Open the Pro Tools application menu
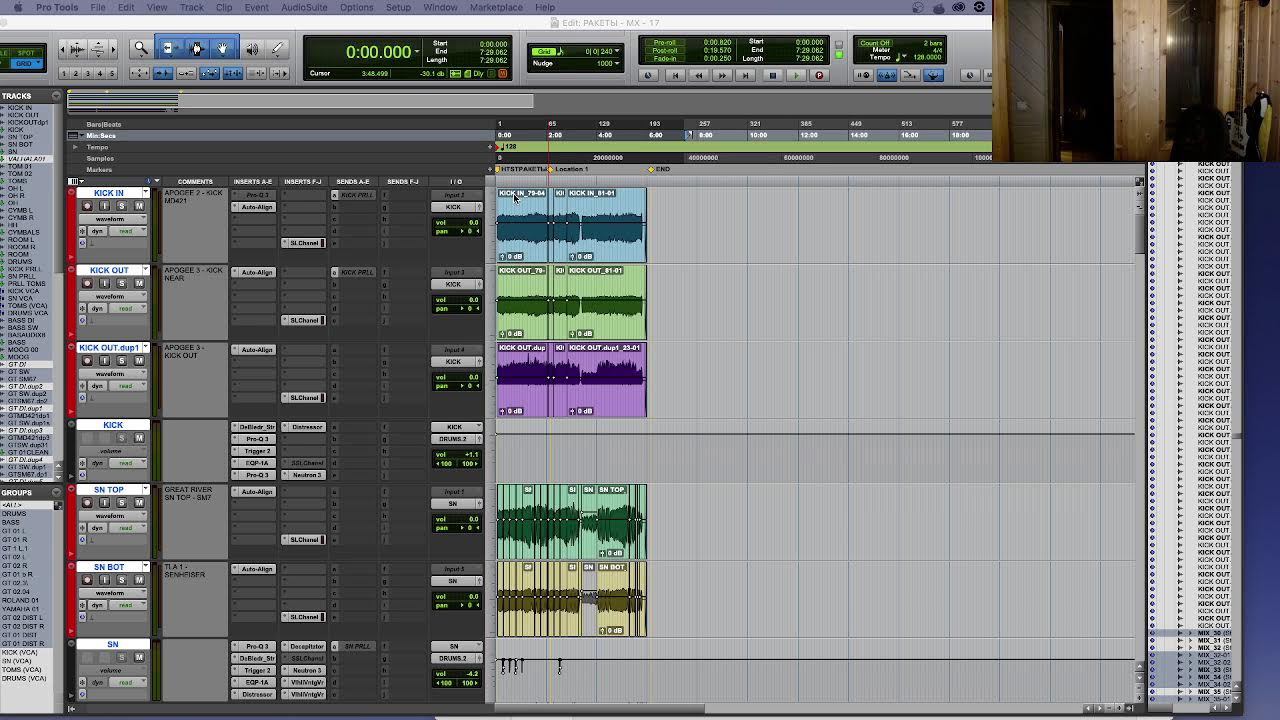Screen dimensions: 1280x720 pyautogui.click(x=57, y=7)
